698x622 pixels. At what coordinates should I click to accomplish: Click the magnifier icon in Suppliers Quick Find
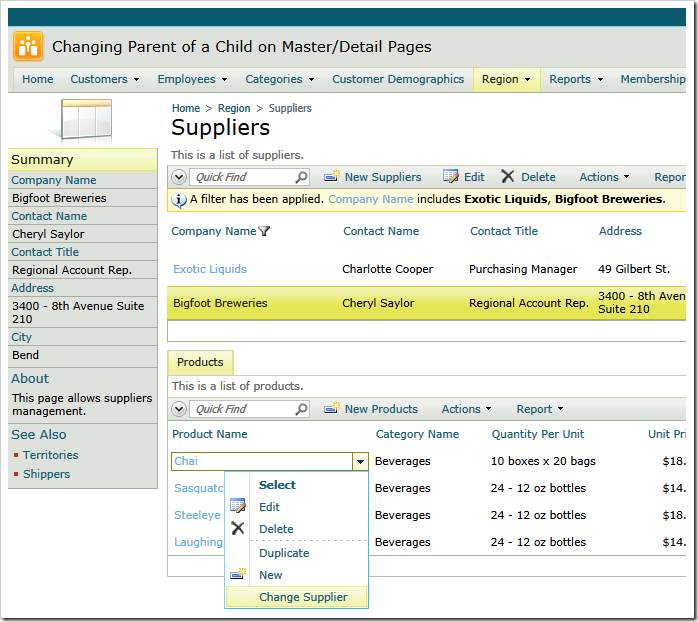click(x=301, y=177)
